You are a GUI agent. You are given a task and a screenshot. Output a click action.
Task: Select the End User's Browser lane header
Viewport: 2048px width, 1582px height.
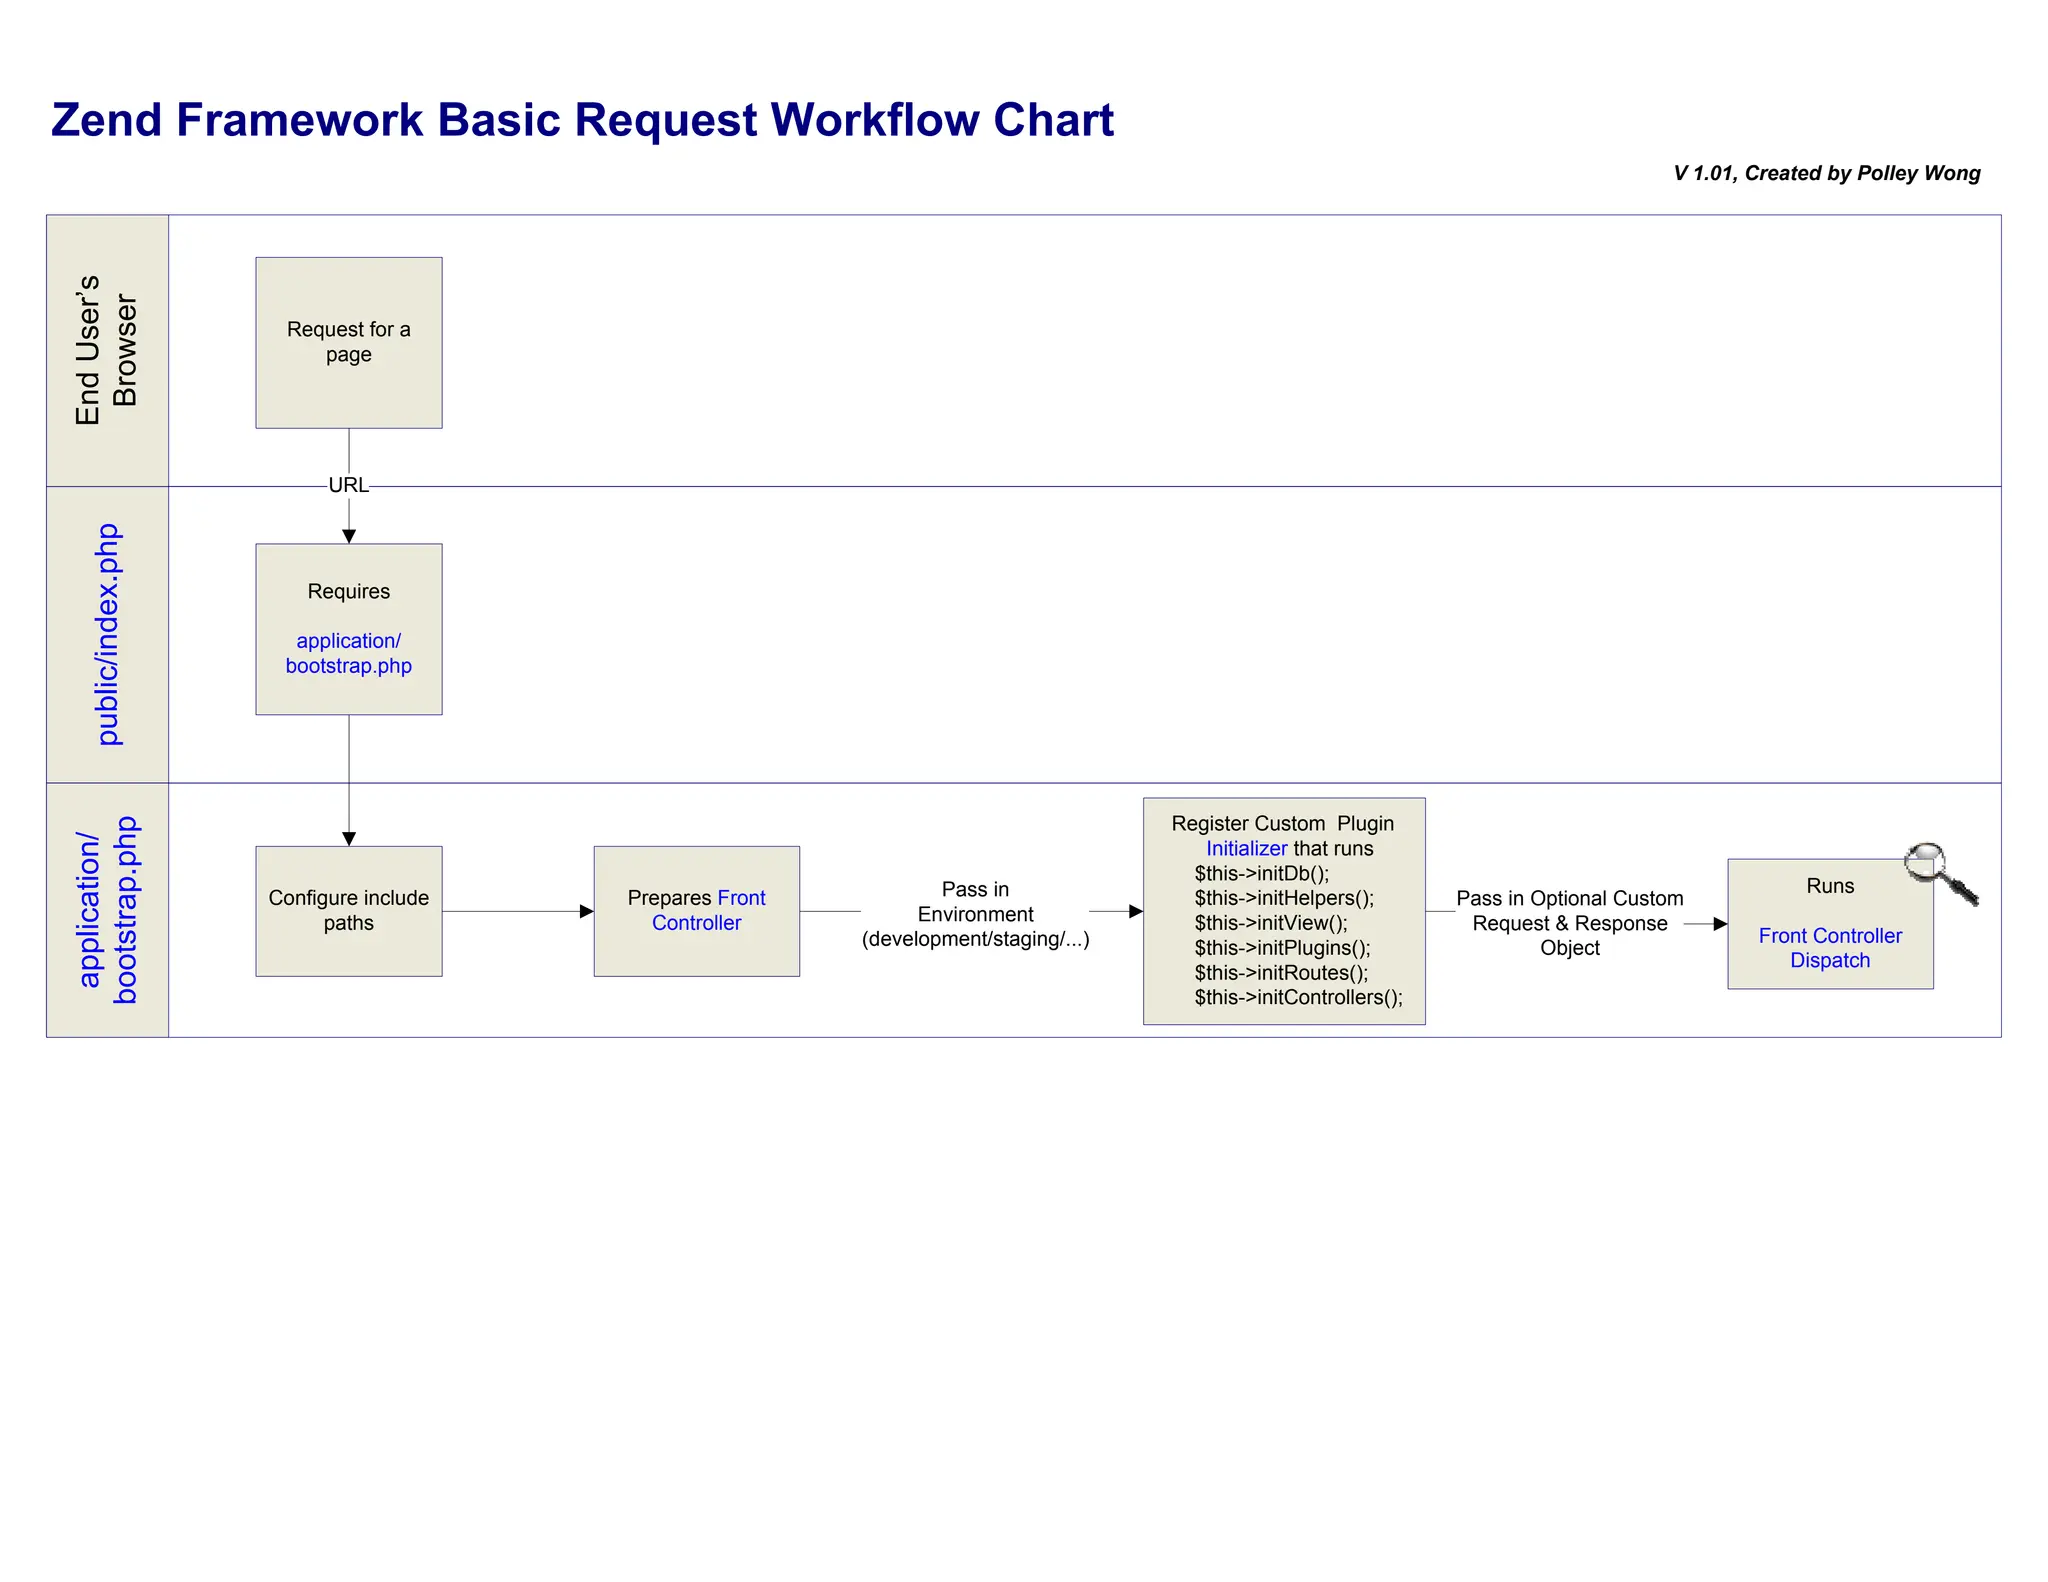pyautogui.click(x=108, y=350)
